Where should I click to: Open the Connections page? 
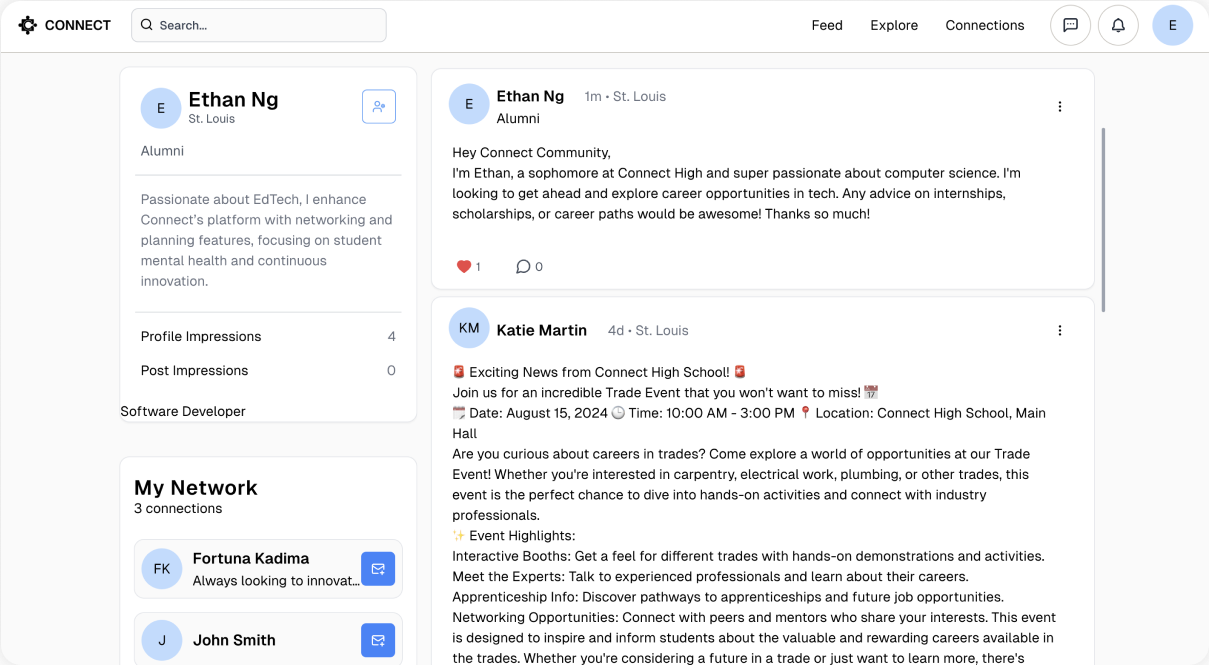click(x=984, y=25)
